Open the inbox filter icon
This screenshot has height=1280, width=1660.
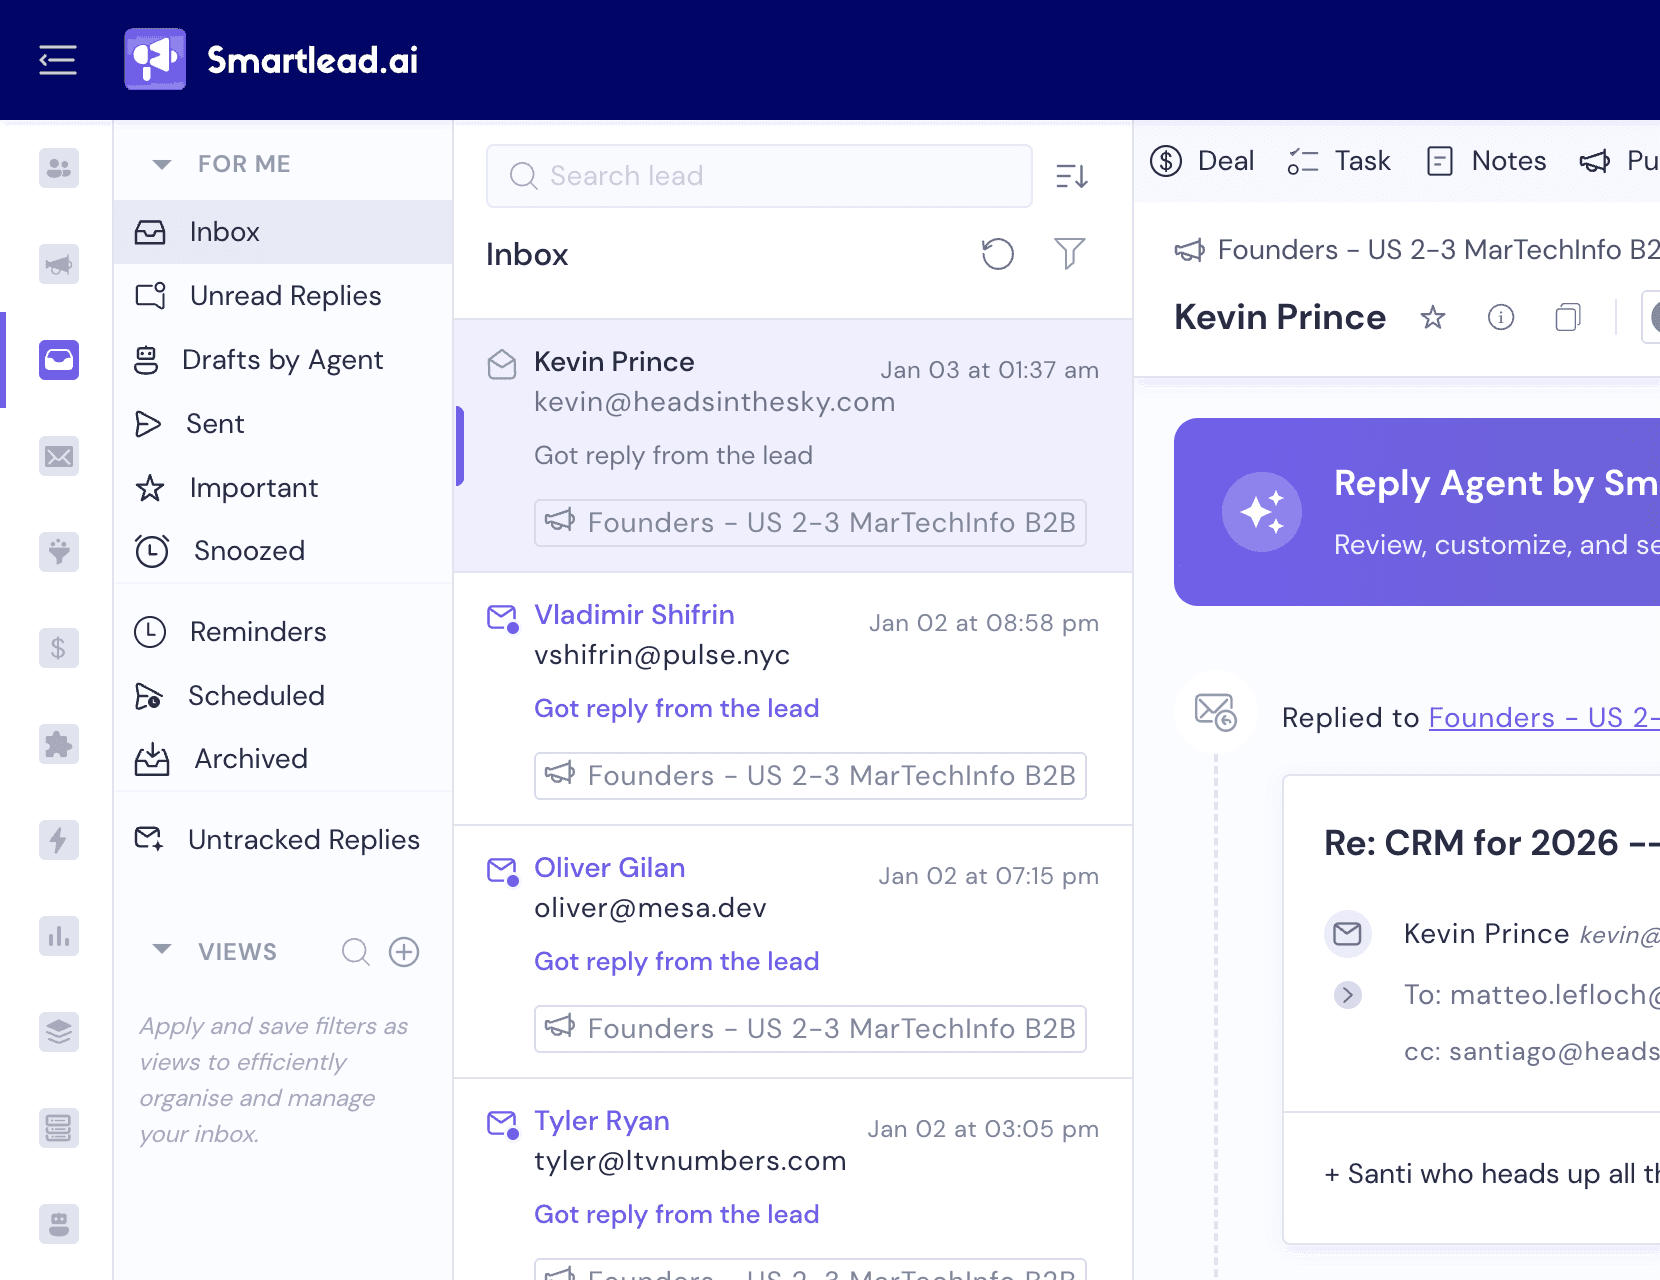(1069, 254)
